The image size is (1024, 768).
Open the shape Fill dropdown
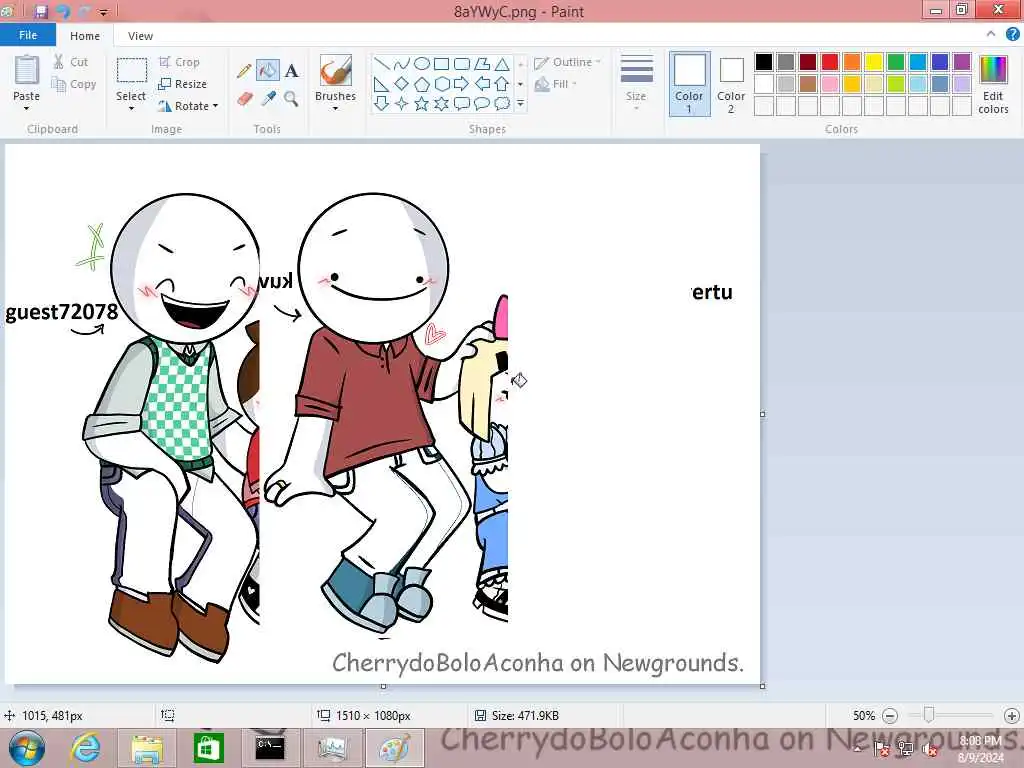pos(556,84)
